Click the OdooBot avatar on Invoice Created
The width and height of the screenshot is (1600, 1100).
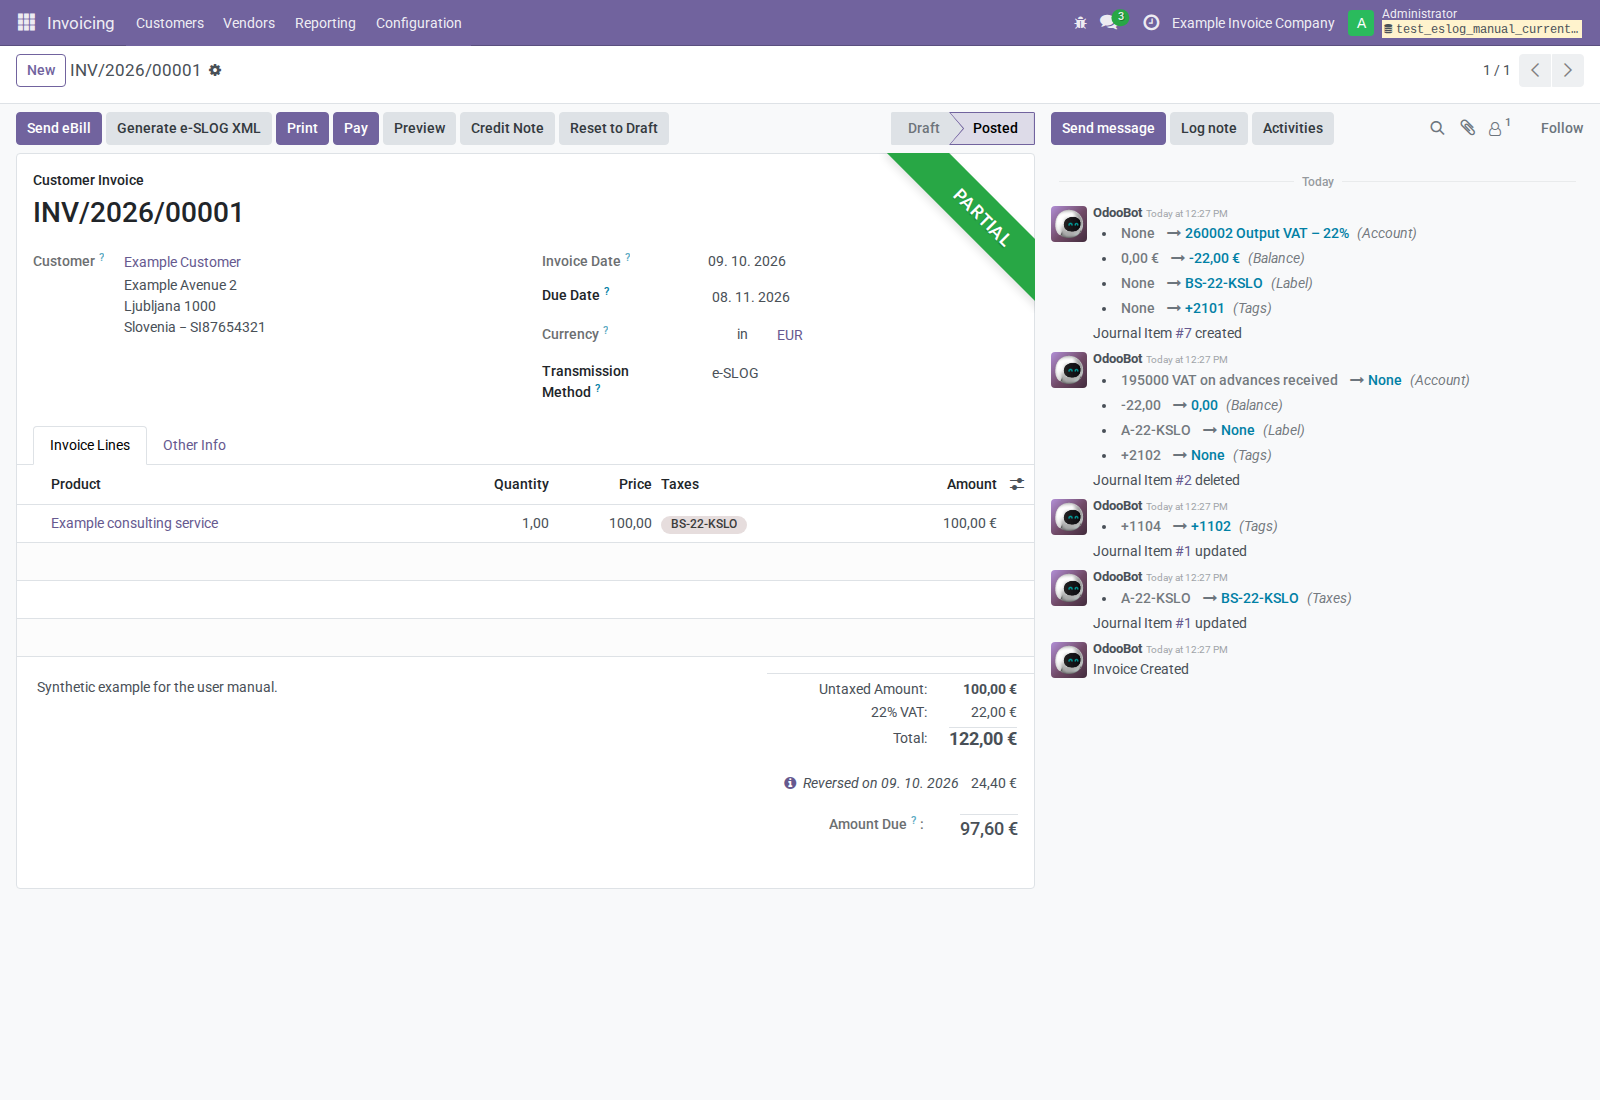click(x=1069, y=660)
